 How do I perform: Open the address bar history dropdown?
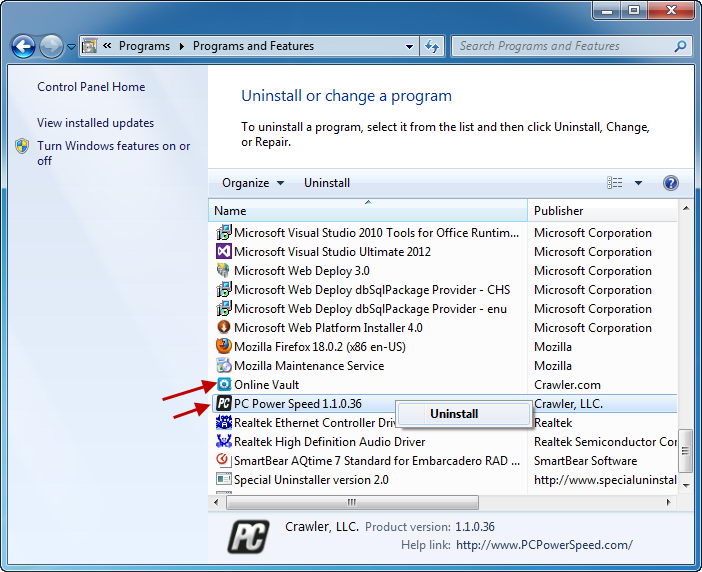click(409, 46)
